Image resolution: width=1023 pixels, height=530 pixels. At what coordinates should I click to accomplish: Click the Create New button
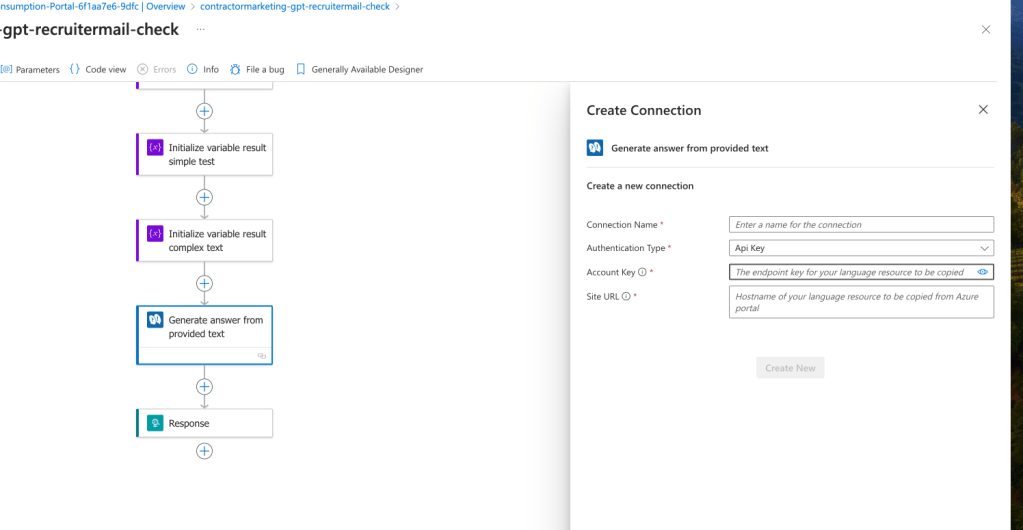[x=790, y=367]
